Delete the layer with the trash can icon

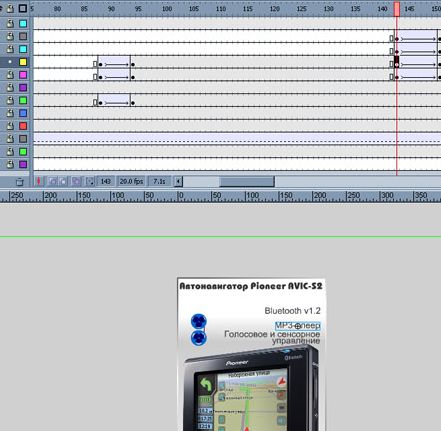click(x=20, y=182)
